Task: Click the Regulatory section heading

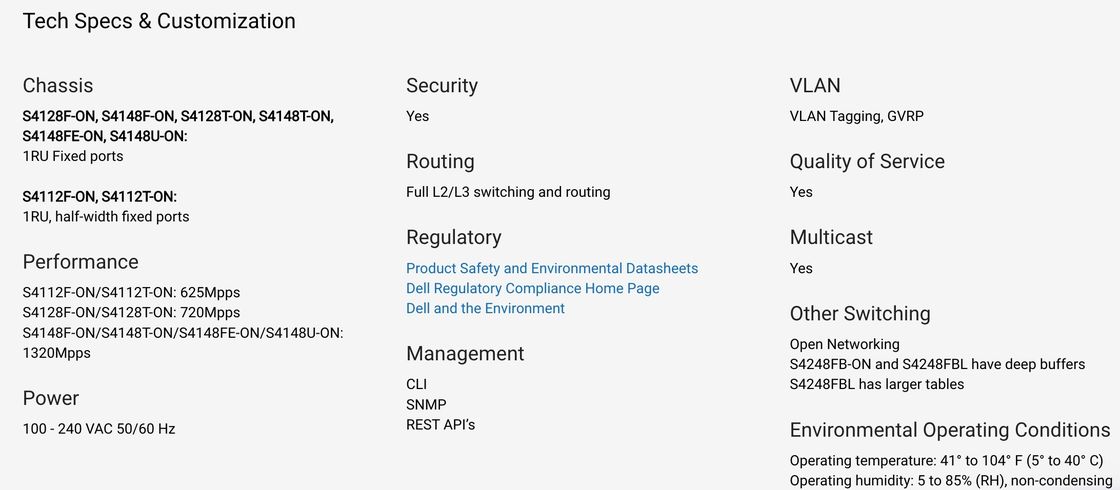Action: click(454, 238)
